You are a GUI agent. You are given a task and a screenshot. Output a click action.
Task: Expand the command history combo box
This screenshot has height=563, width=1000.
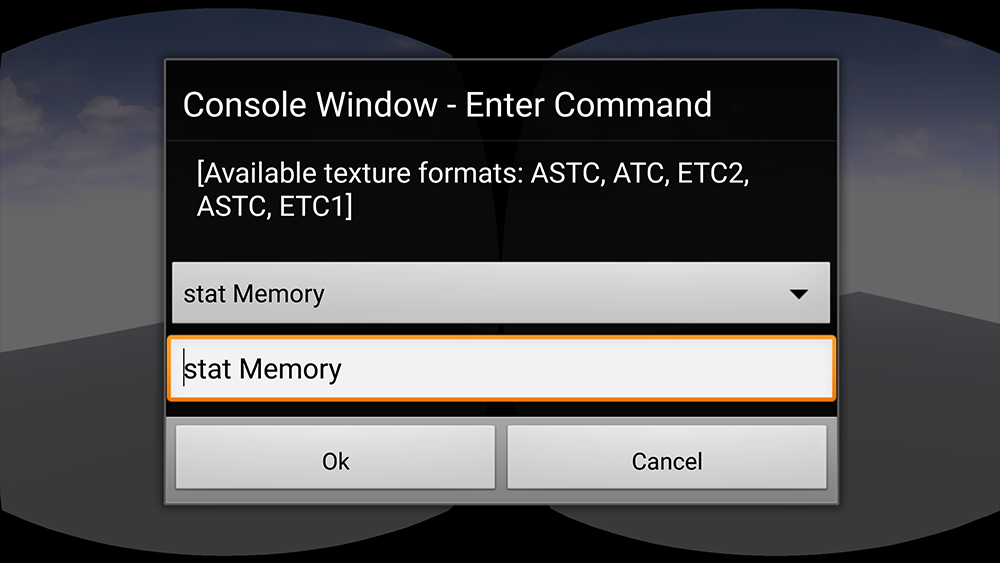click(501, 293)
